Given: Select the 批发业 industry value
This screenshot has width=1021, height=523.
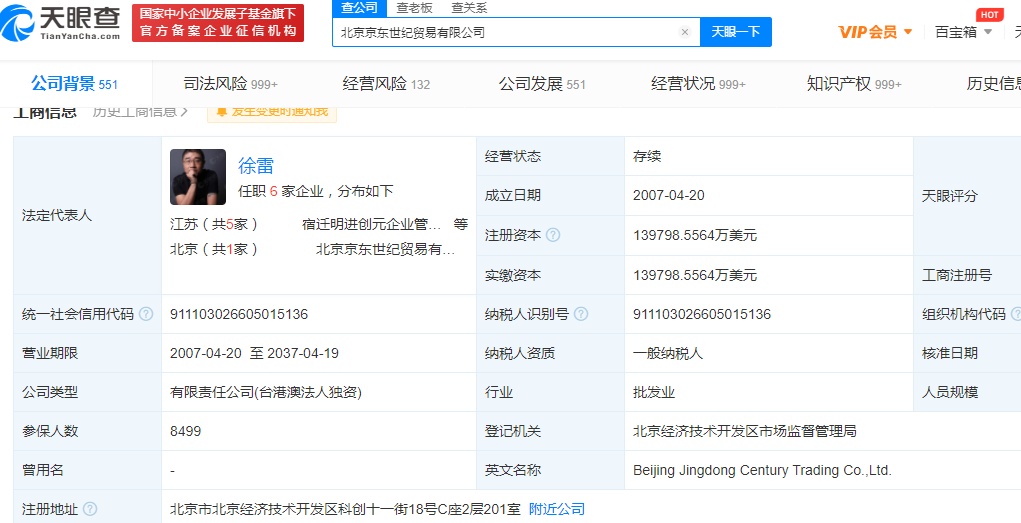Looking at the screenshot, I should pos(654,392).
